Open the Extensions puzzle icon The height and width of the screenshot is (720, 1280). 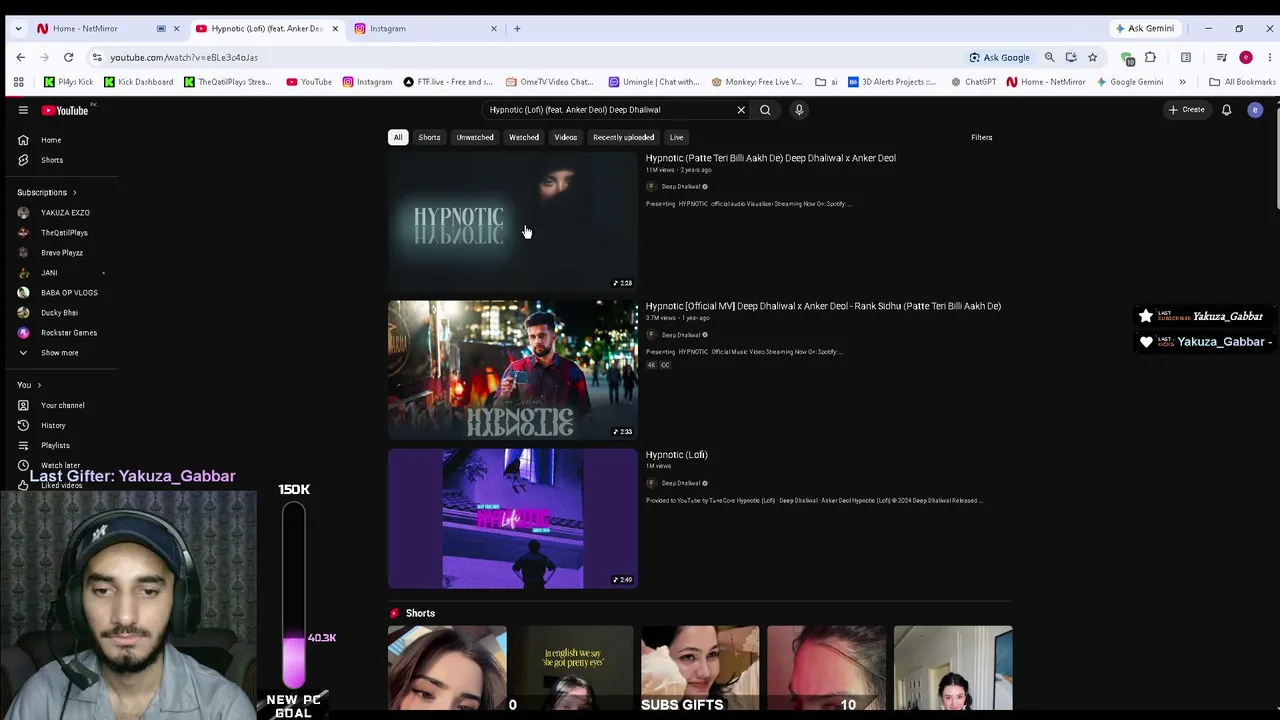click(x=1150, y=57)
